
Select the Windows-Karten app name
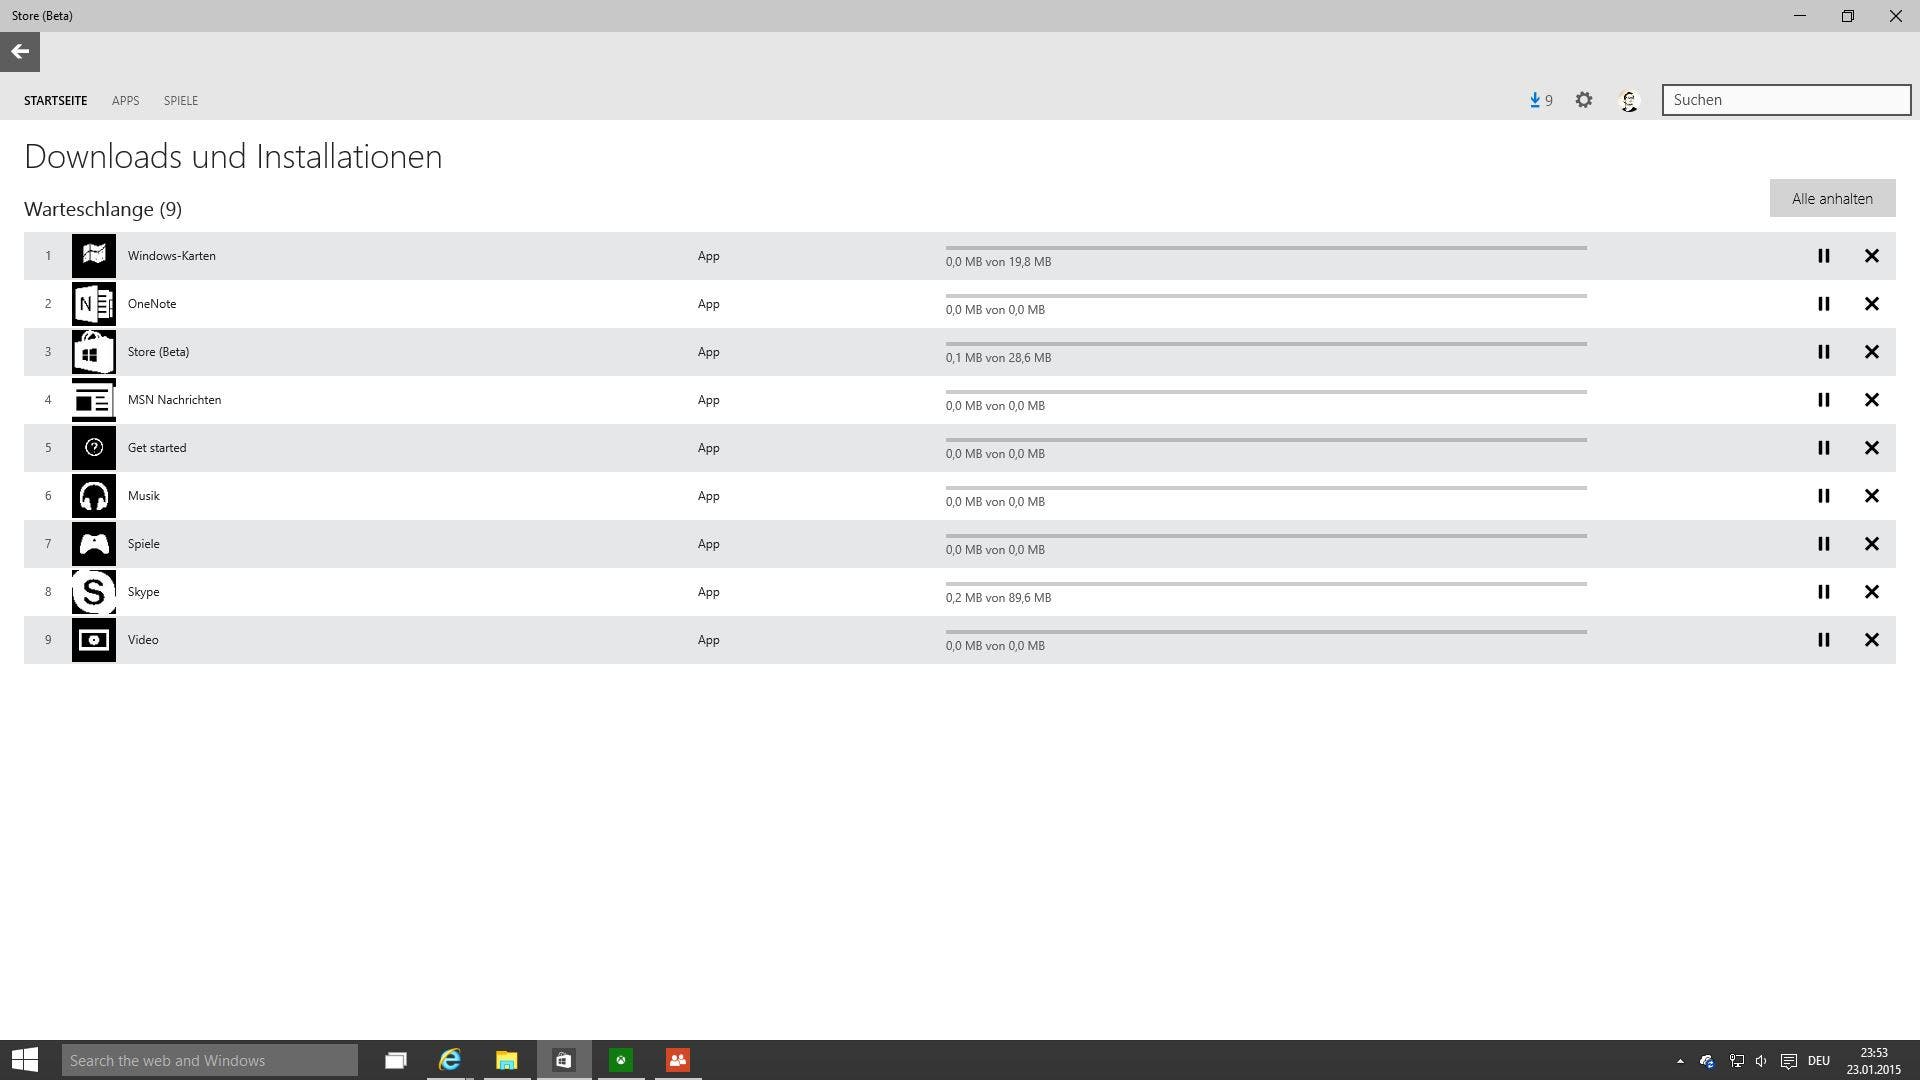pos(171,256)
